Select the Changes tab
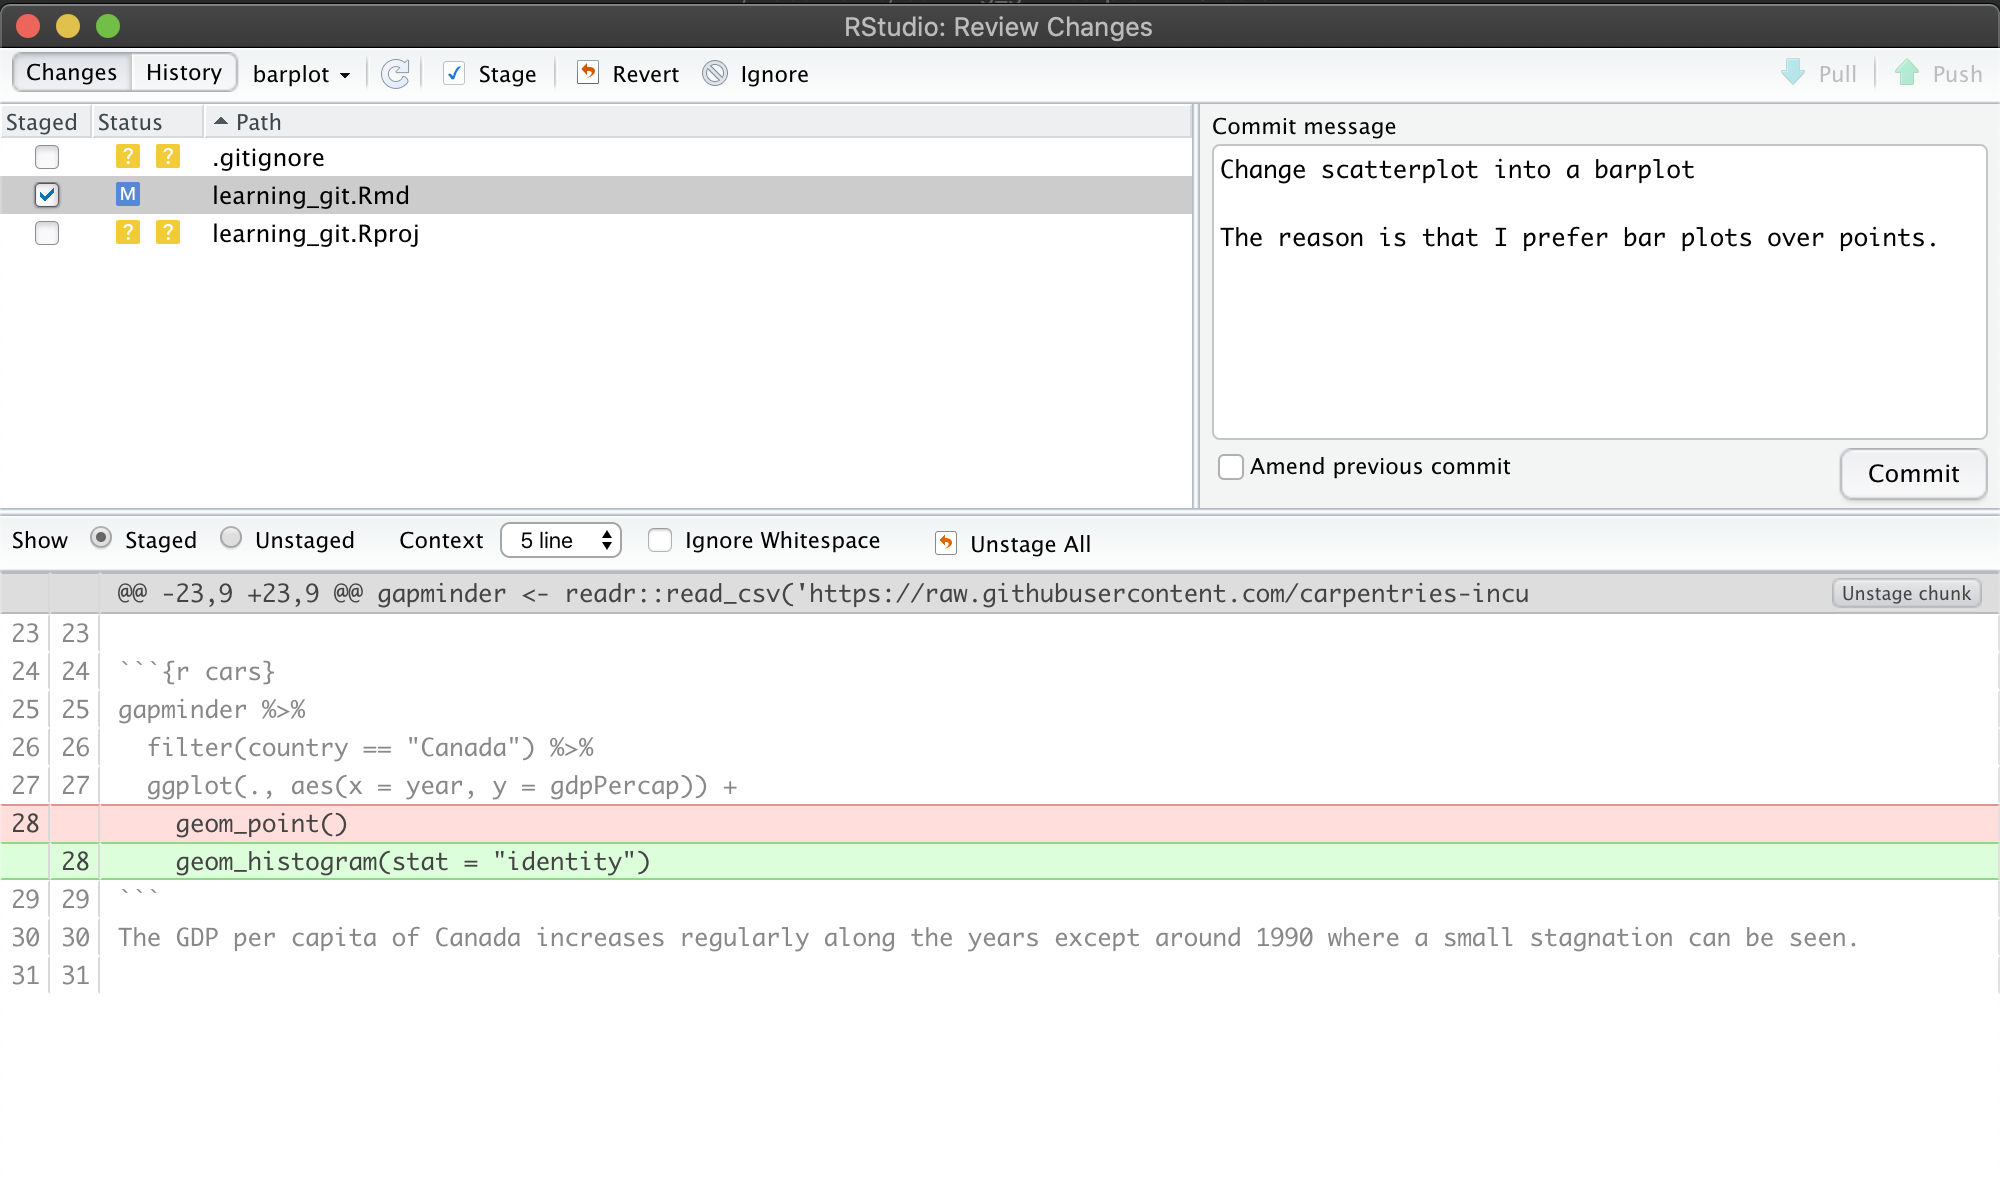2000x1180 pixels. point(70,73)
